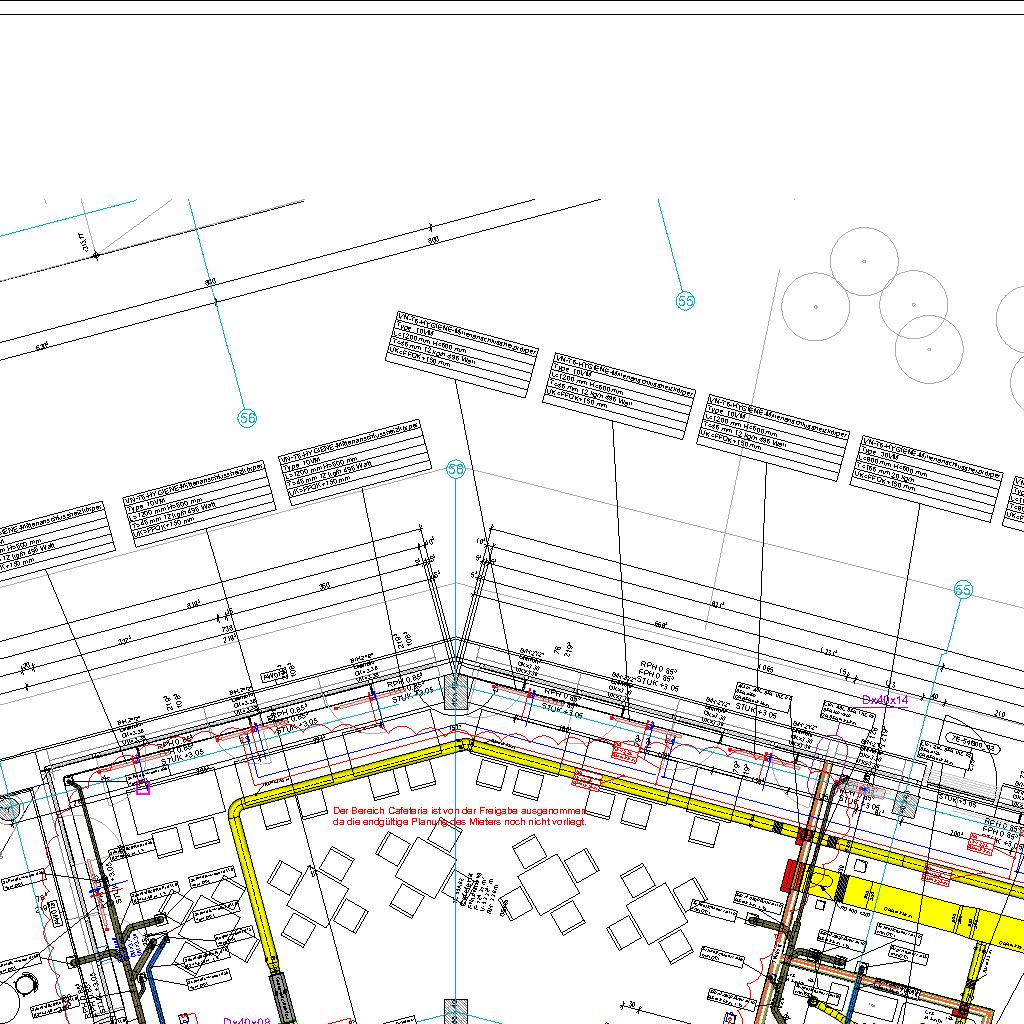Select the heater label box reading Type 30VM
This screenshot has width=1024, height=1024.
927,479
